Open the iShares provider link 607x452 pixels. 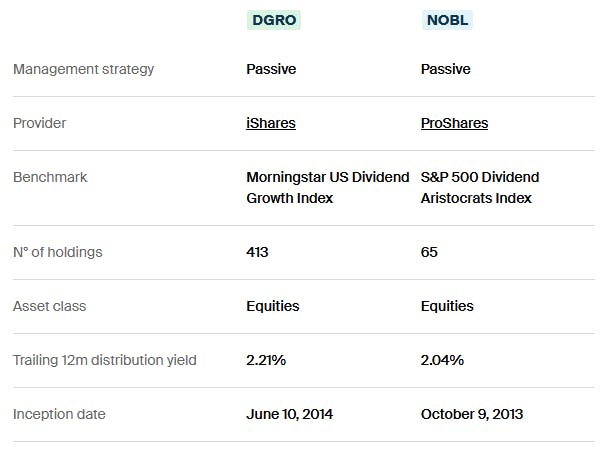(271, 123)
